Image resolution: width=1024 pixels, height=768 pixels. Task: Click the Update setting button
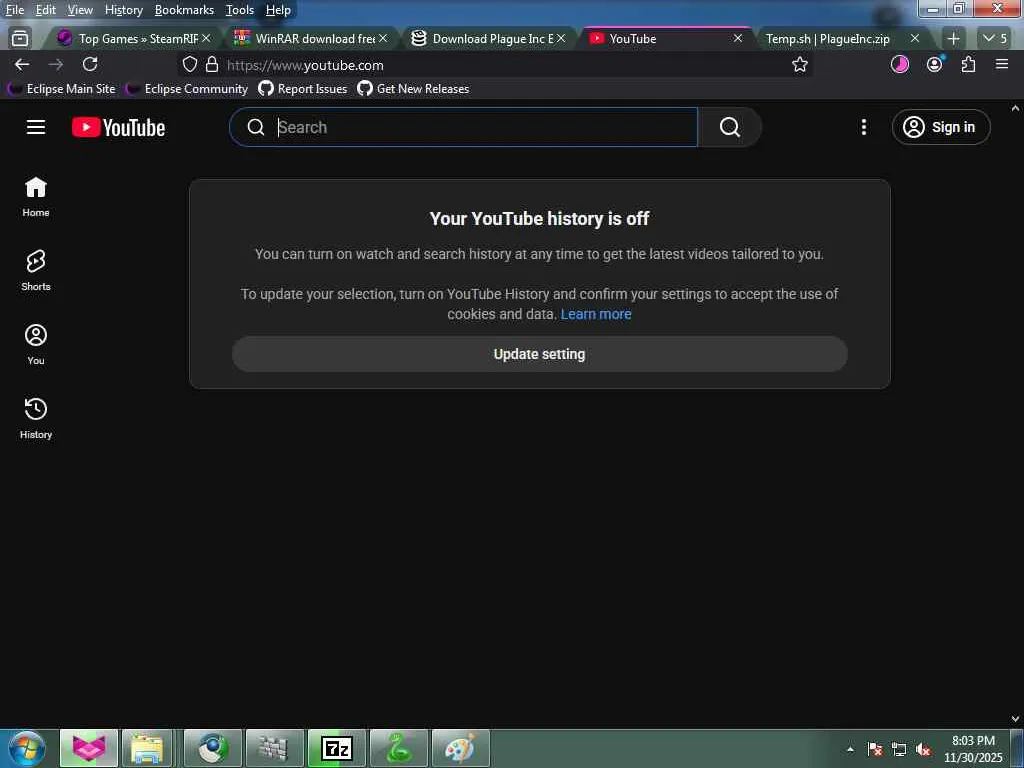539,354
